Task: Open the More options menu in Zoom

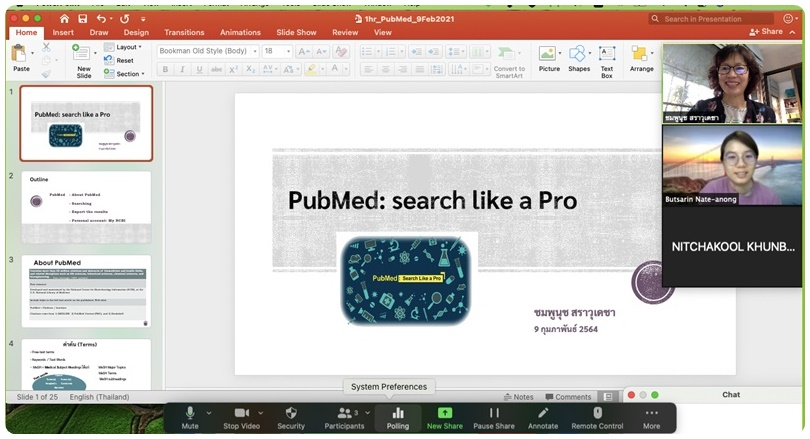Action: (651, 417)
